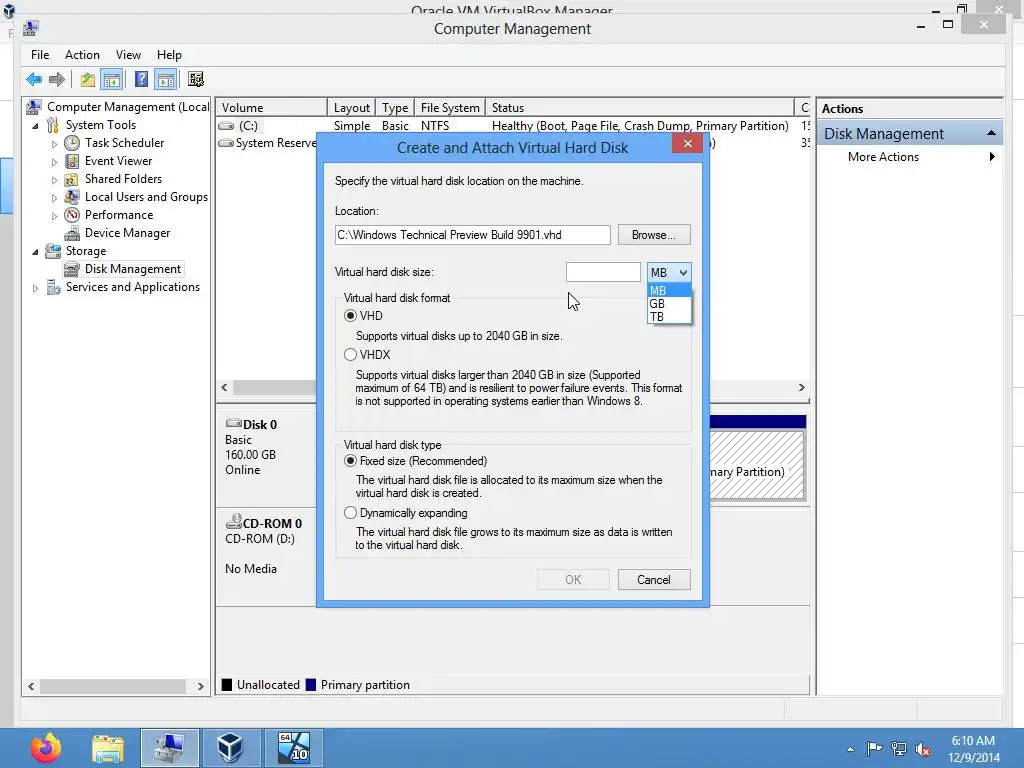Click the muted volume icon in system tray

point(923,749)
